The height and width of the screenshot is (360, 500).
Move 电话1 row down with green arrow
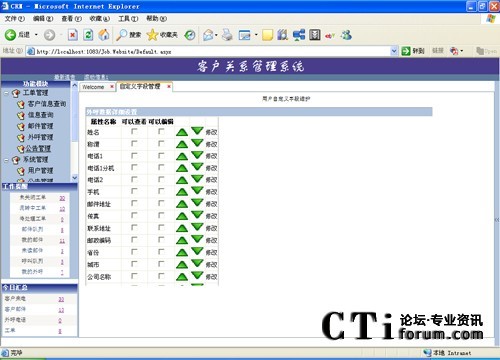(197, 155)
